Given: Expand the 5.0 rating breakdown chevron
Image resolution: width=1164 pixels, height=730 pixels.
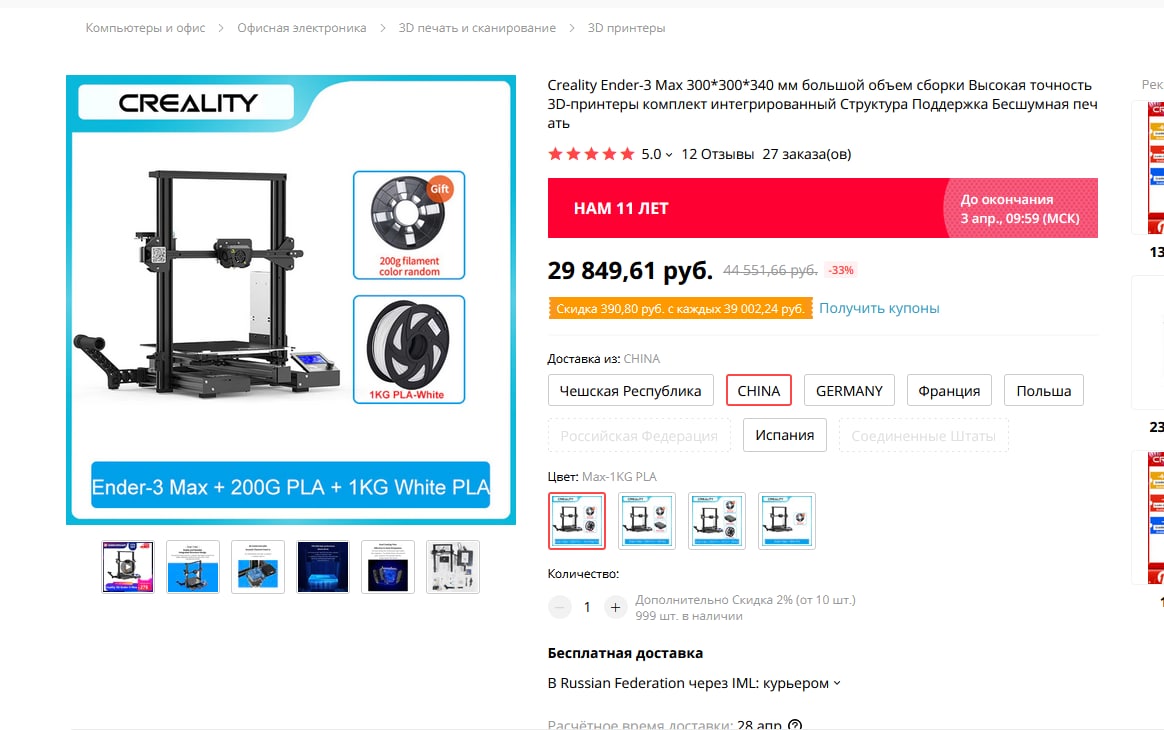Looking at the screenshot, I should pyautogui.click(x=669, y=154).
